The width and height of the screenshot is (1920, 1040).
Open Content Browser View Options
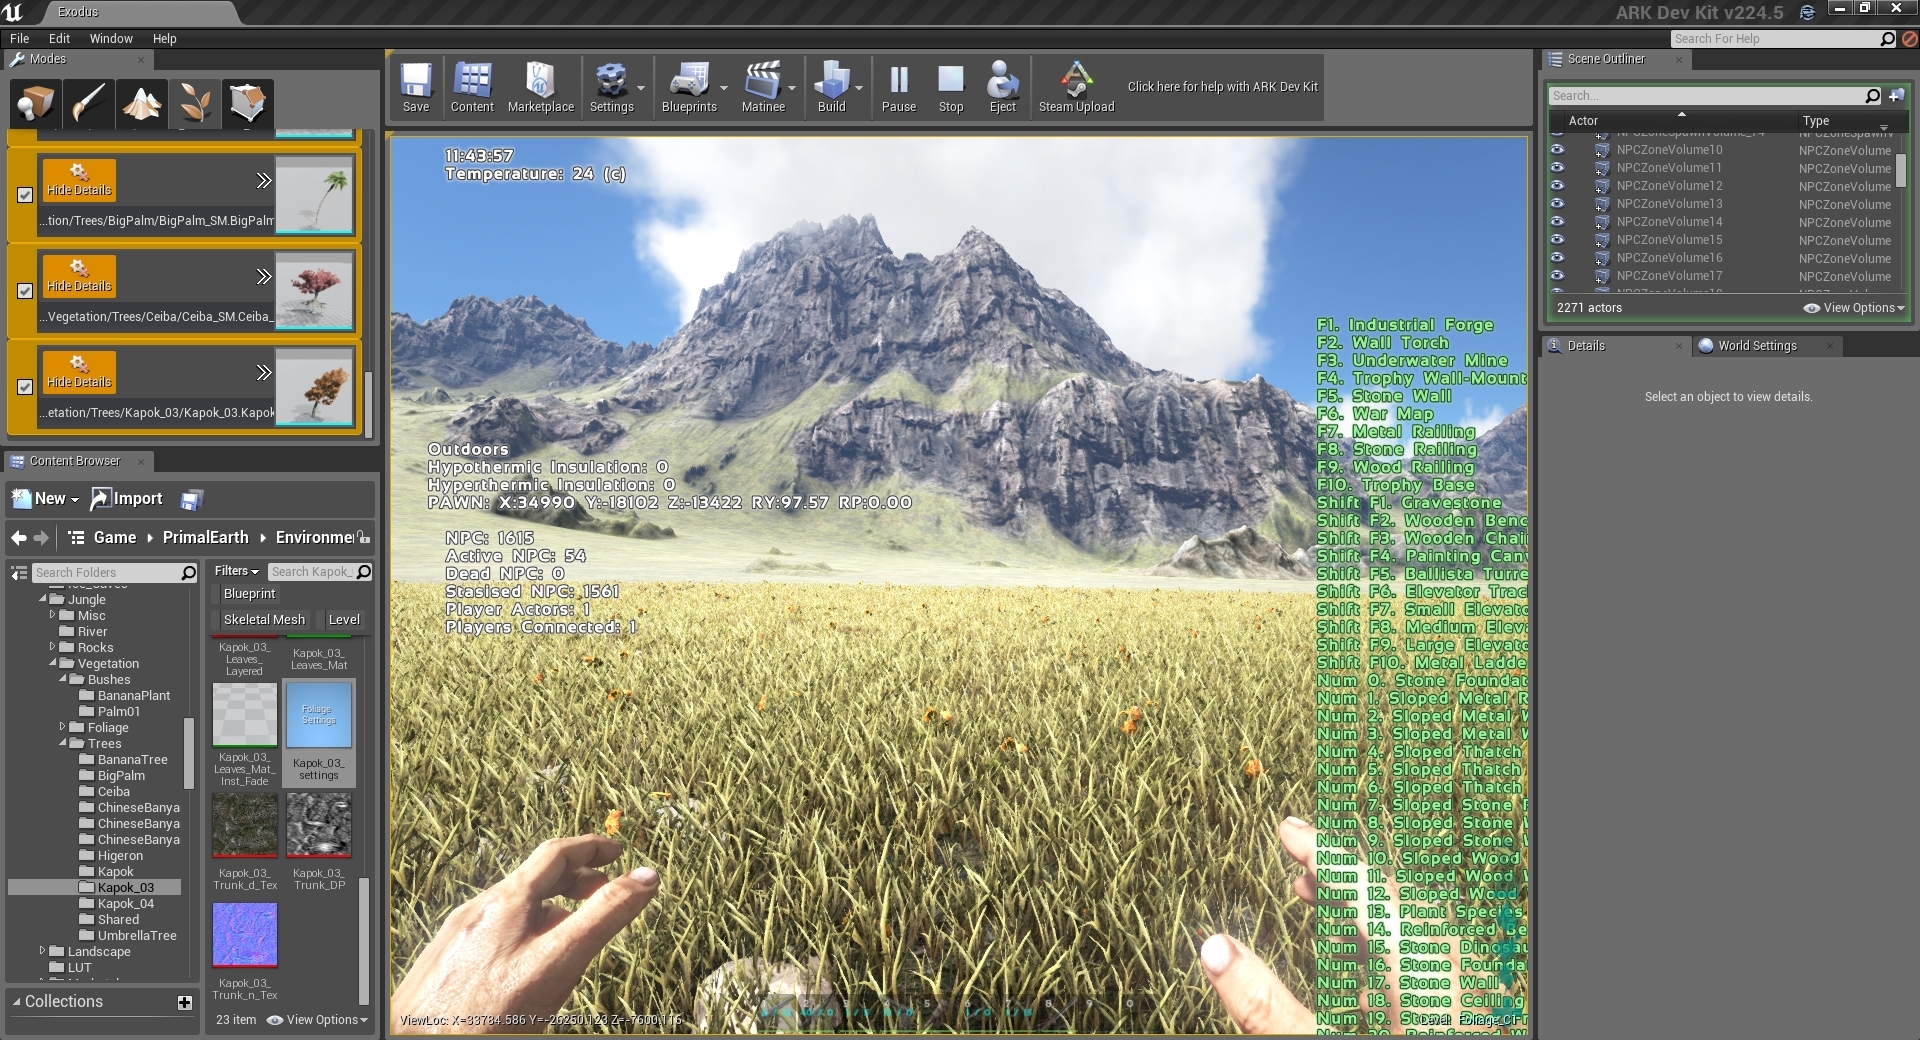coord(317,1020)
